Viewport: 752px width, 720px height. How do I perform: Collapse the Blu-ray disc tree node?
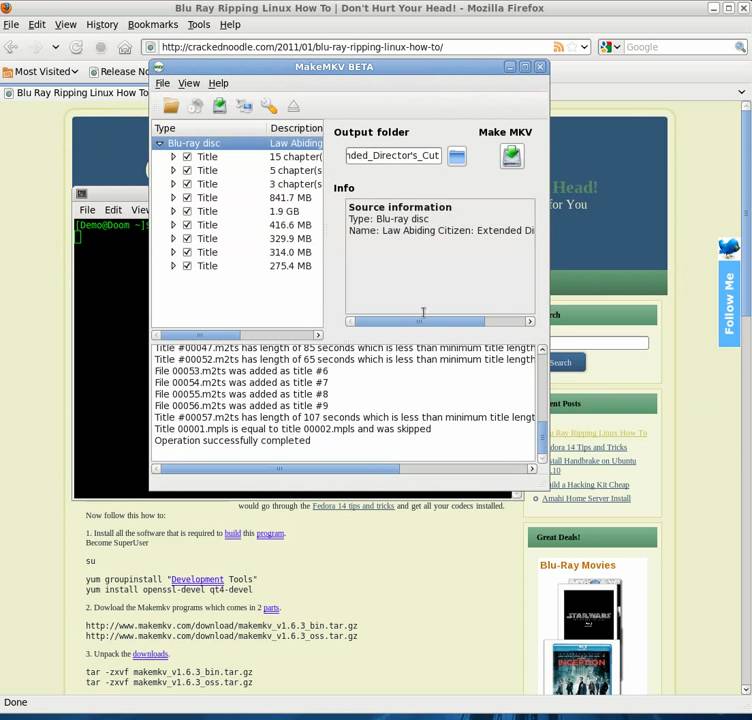coord(160,143)
